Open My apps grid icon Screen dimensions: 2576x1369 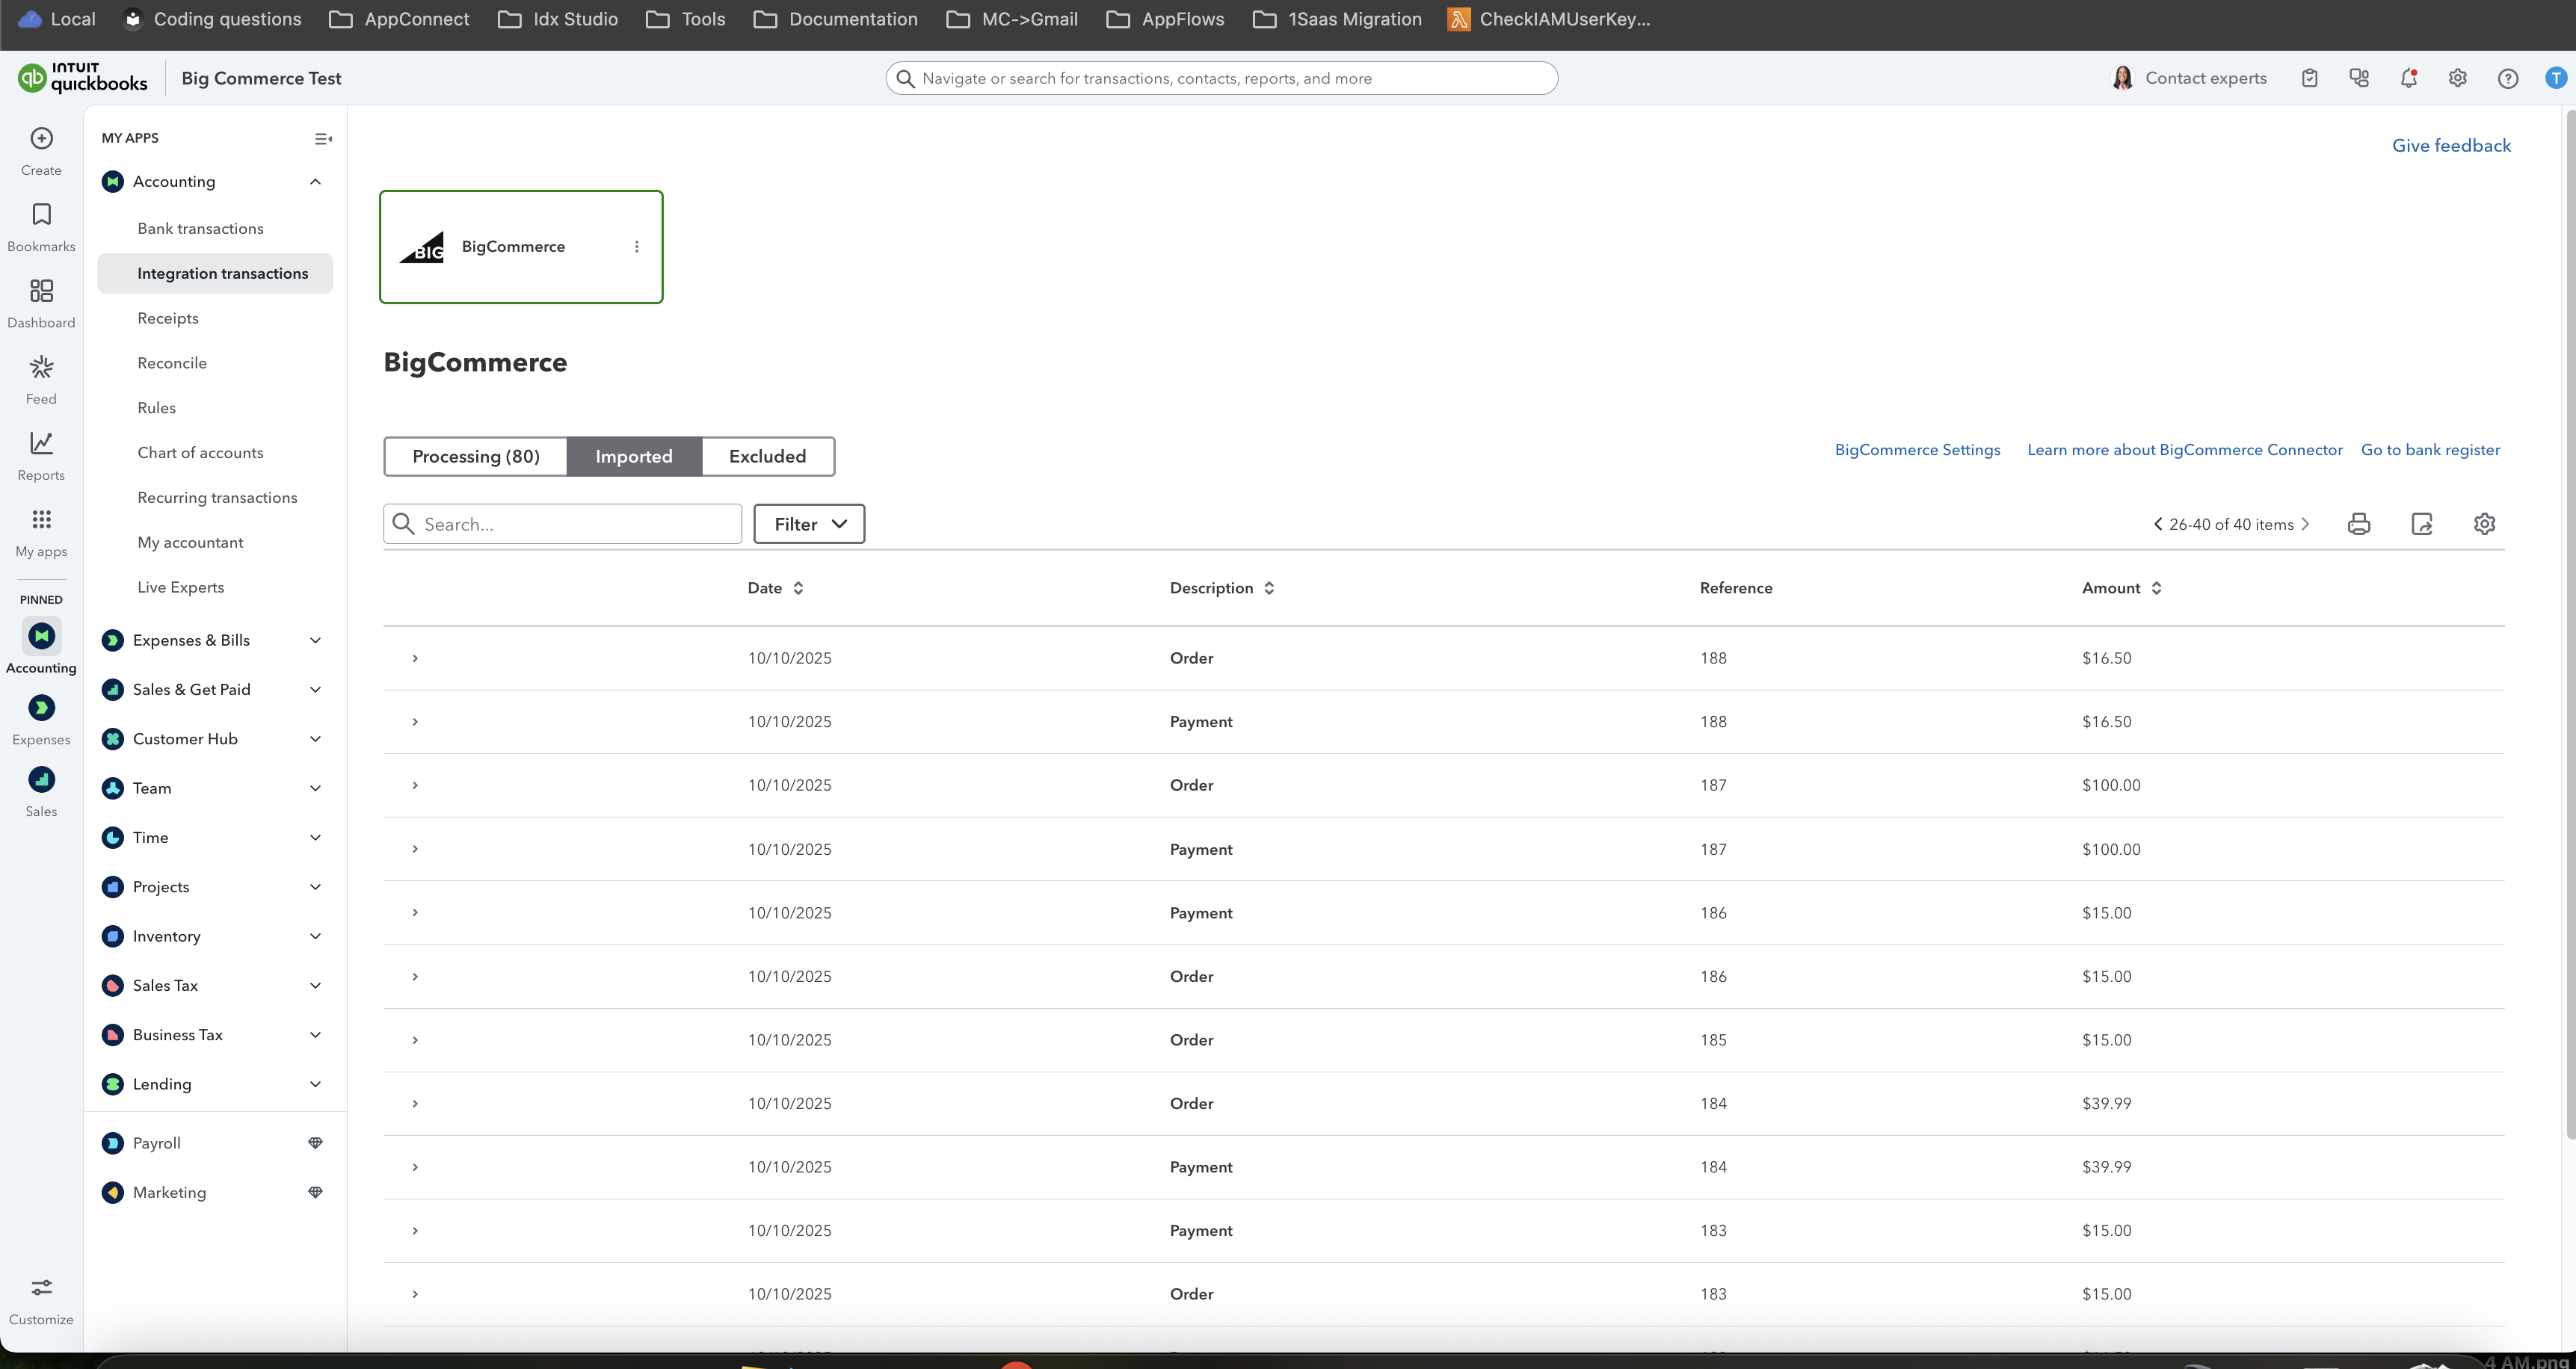pyautogui.click(x=41, y=519)
